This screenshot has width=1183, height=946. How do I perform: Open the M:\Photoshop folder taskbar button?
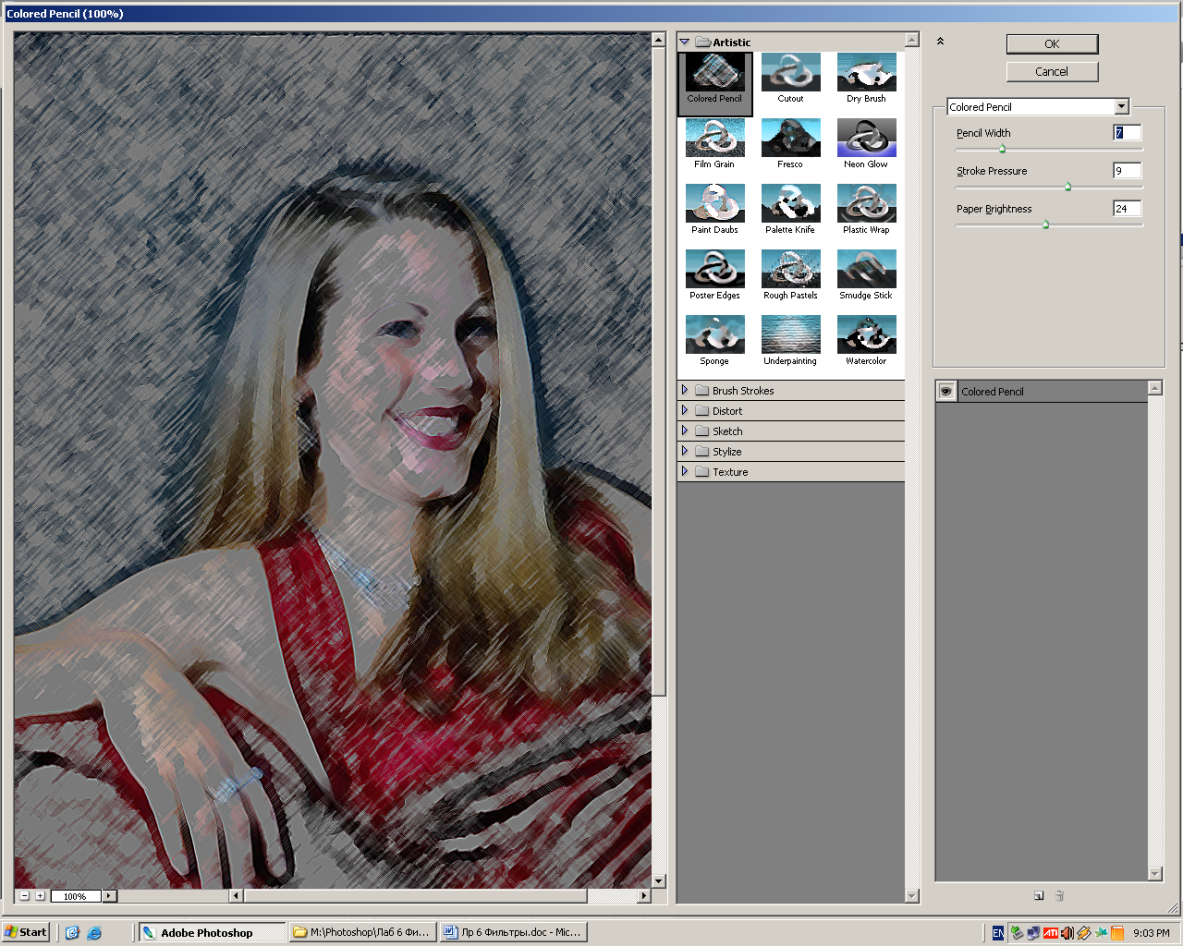[x=361, y=932]
